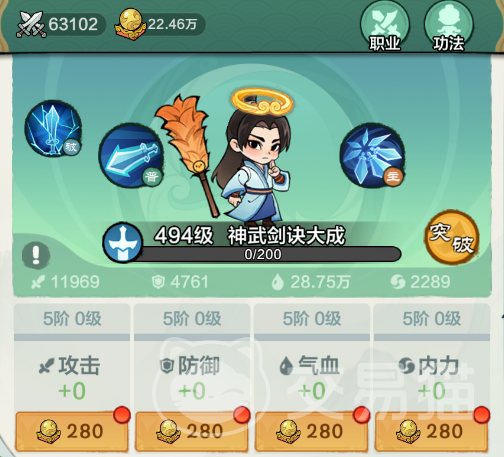Select the ice sword 普 skill icon
Screen dimensions: 504x457
coord(131,156)
